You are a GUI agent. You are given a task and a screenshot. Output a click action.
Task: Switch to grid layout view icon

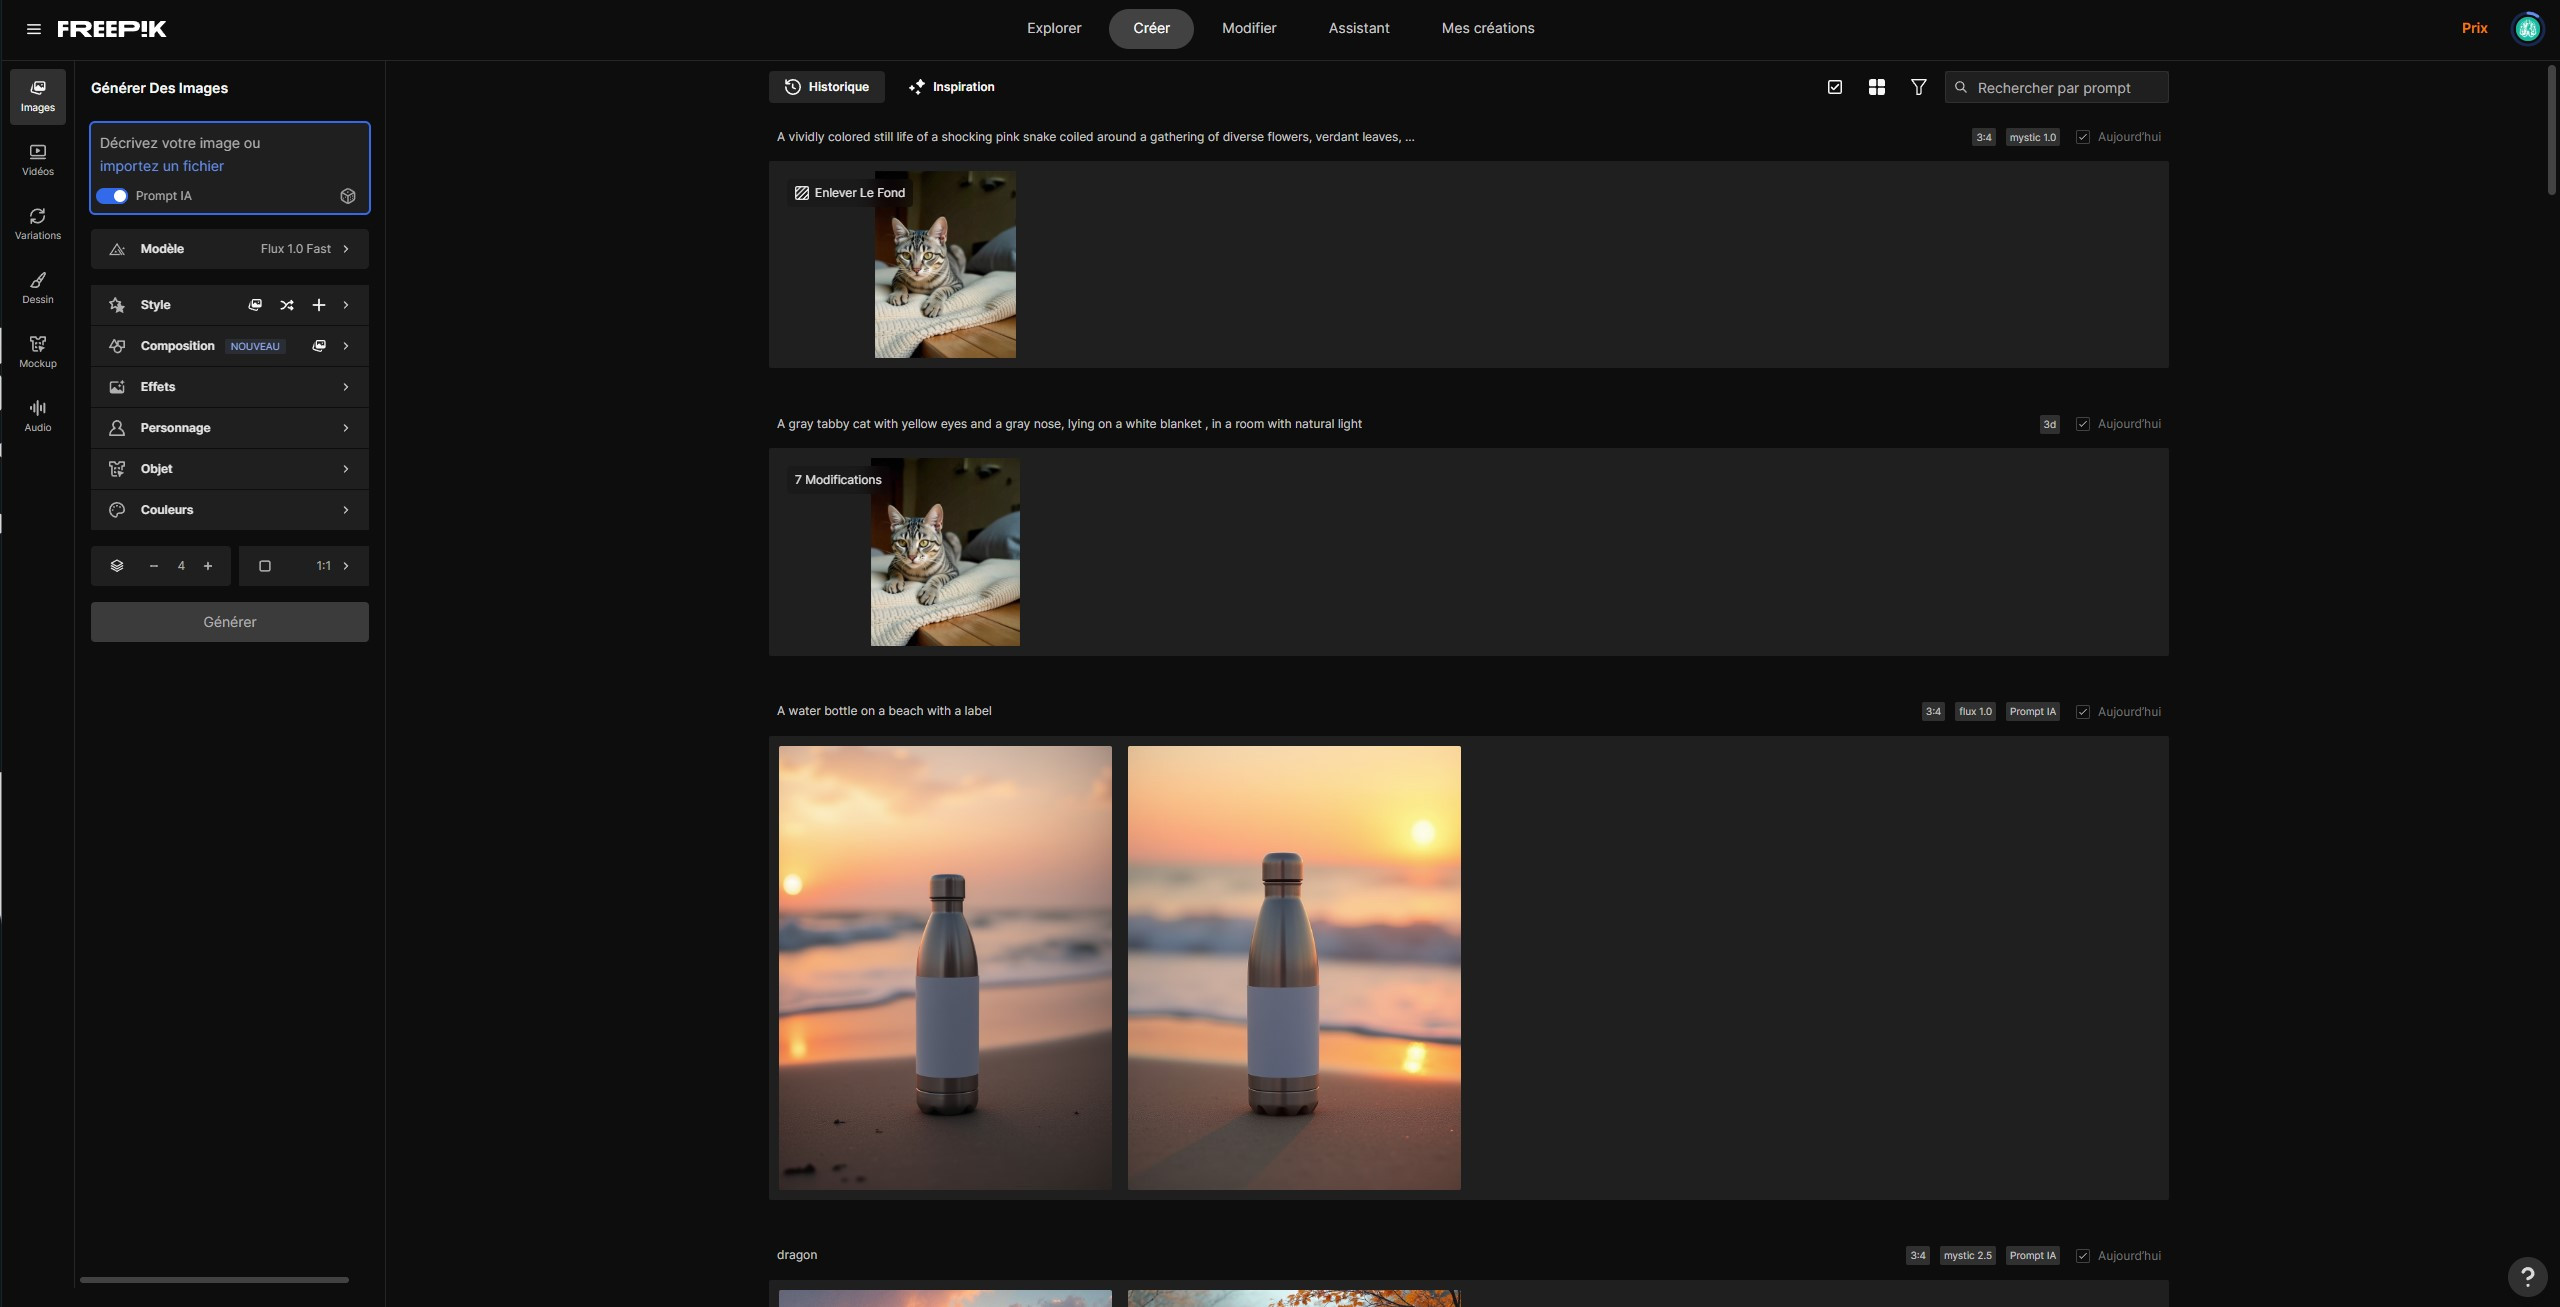1876,87
